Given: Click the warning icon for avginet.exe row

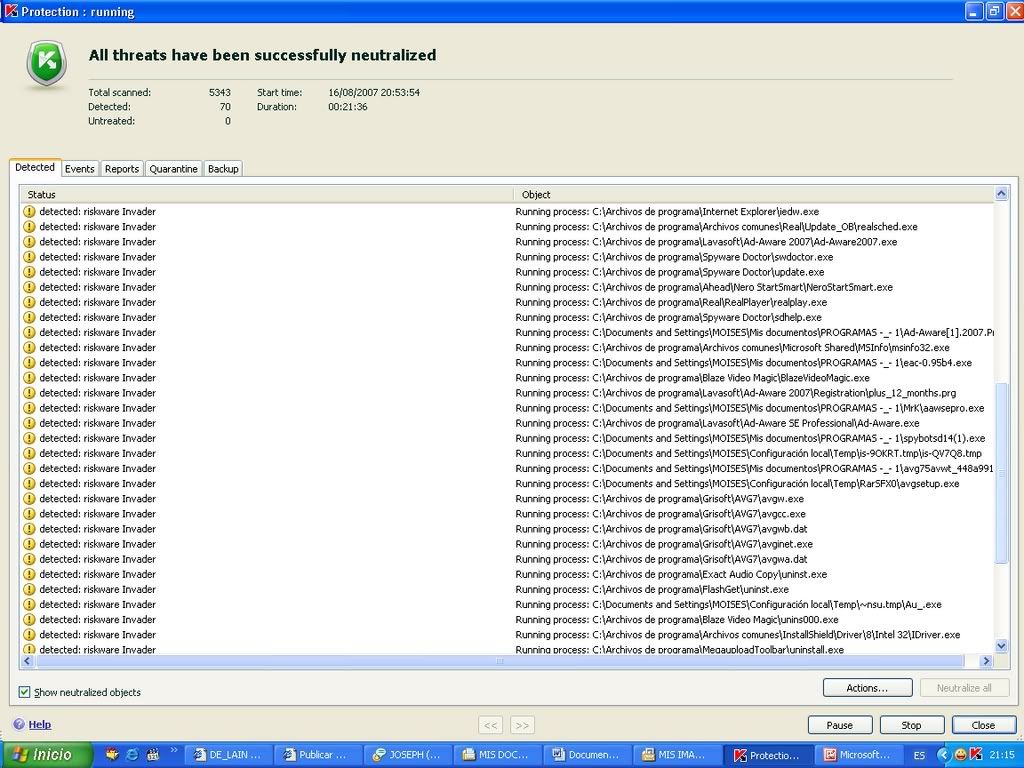Looking at the screenshot, I should [29, 544].
